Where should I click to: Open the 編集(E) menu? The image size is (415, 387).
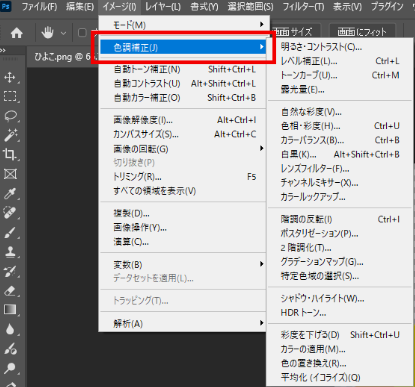[x=80, y=6]
